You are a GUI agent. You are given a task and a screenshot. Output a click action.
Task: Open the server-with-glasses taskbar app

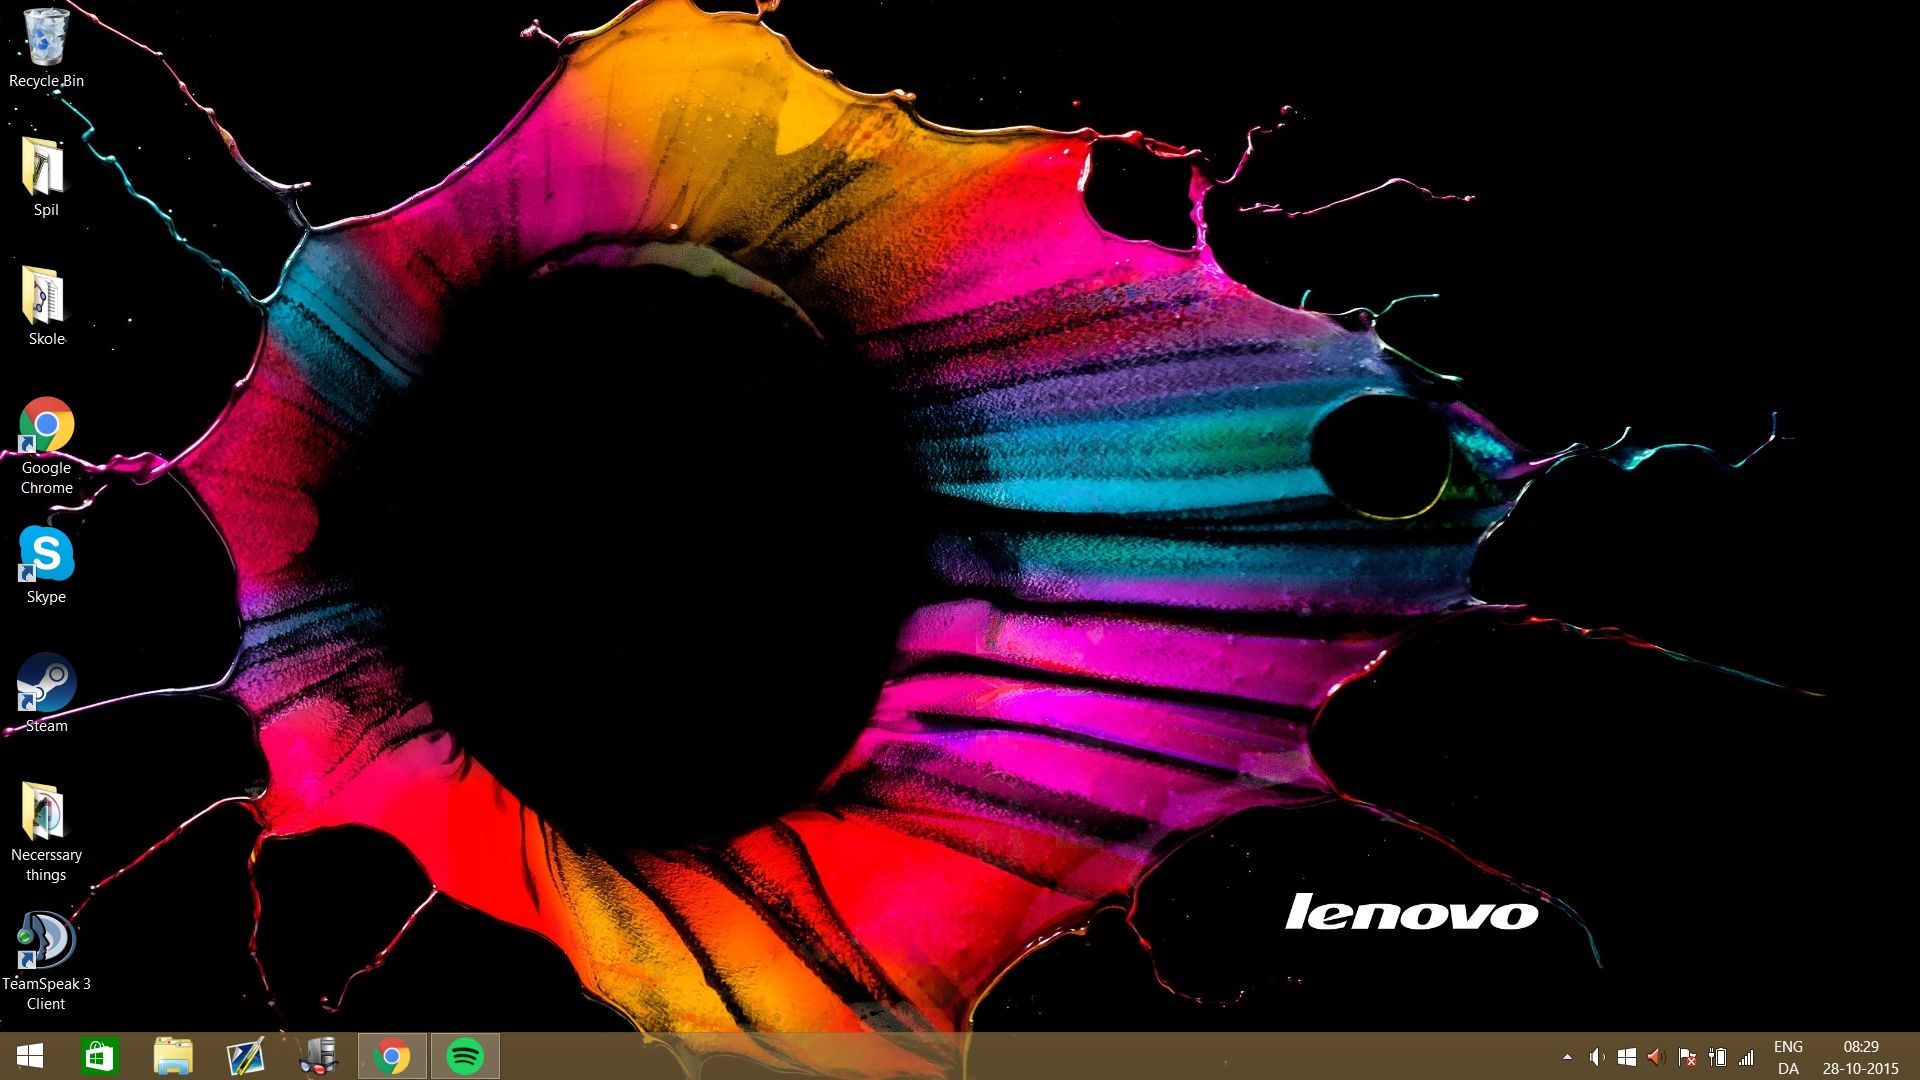click(319, 1056)
